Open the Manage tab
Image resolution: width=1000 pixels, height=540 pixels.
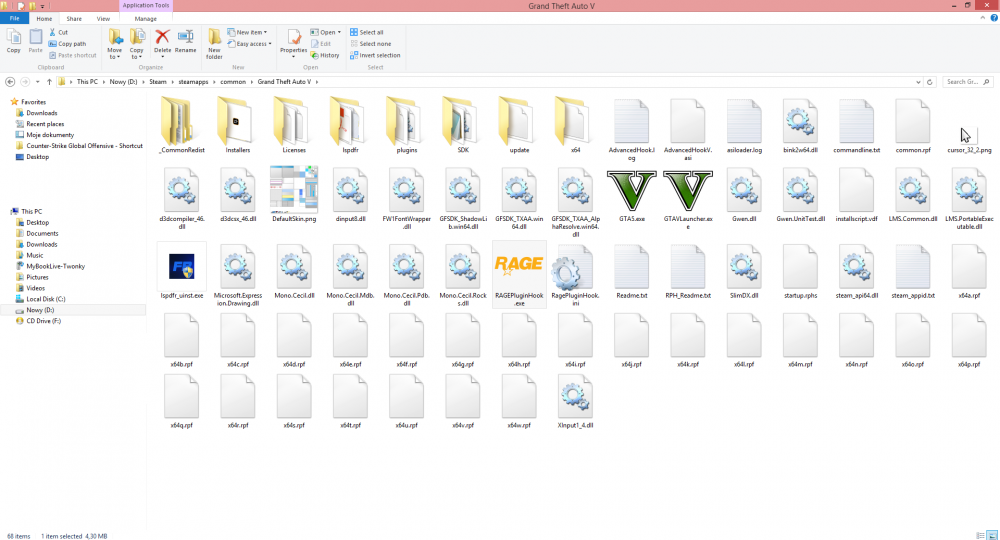(145, 18)
